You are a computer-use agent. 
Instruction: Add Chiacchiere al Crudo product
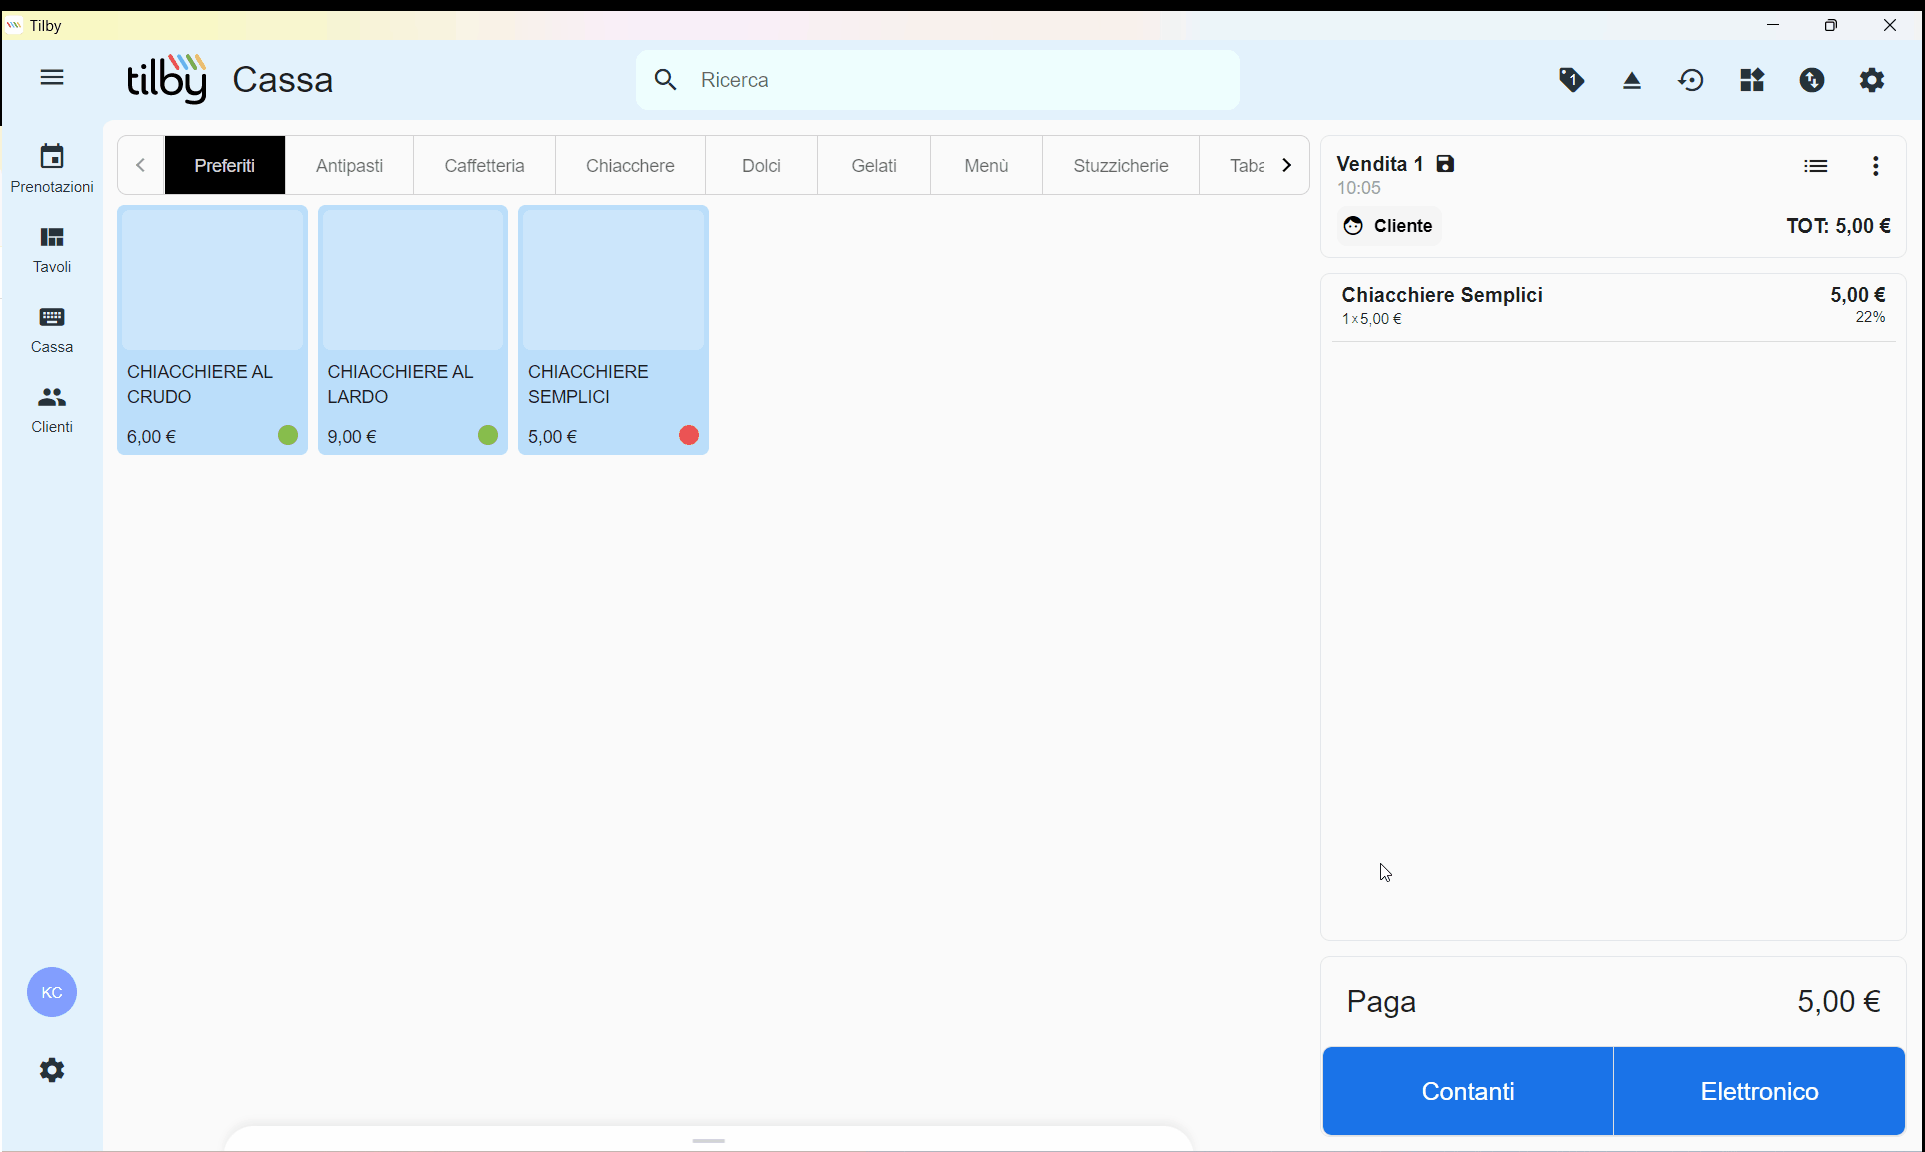212,330
